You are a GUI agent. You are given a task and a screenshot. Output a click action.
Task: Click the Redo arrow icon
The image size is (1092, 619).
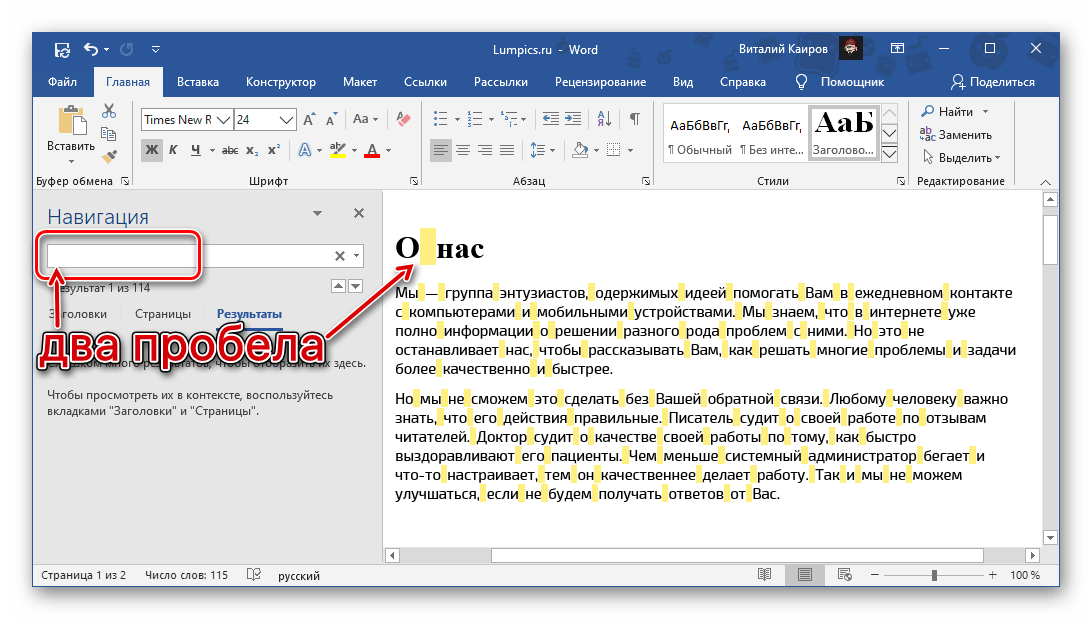(x=127, y=49)
